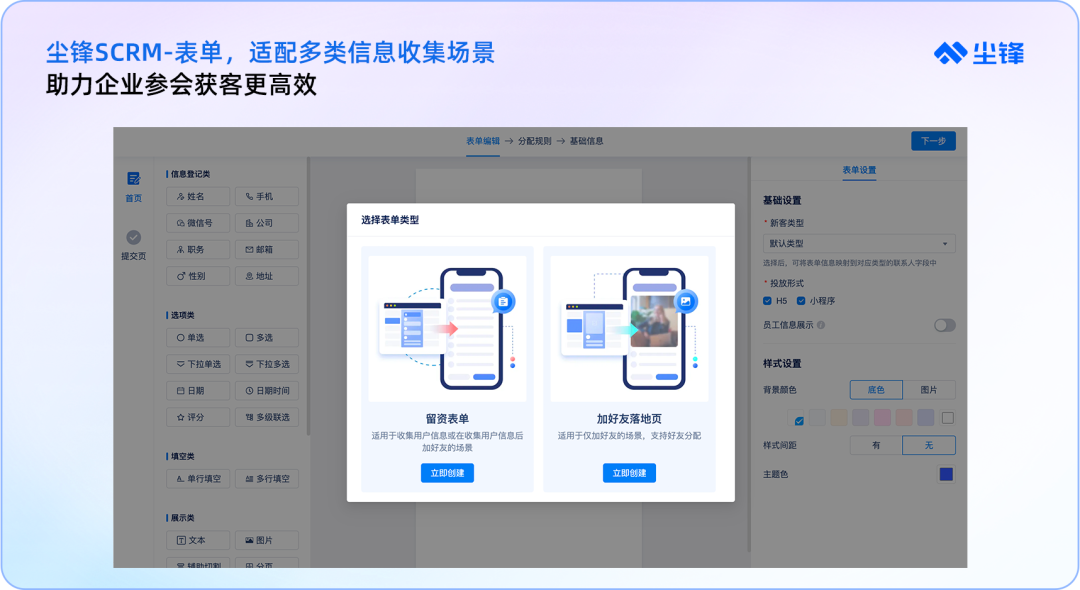Click the 信息登记类 section heading
The height and width of the screenshot is (590, 1080).
pos(190,174)
